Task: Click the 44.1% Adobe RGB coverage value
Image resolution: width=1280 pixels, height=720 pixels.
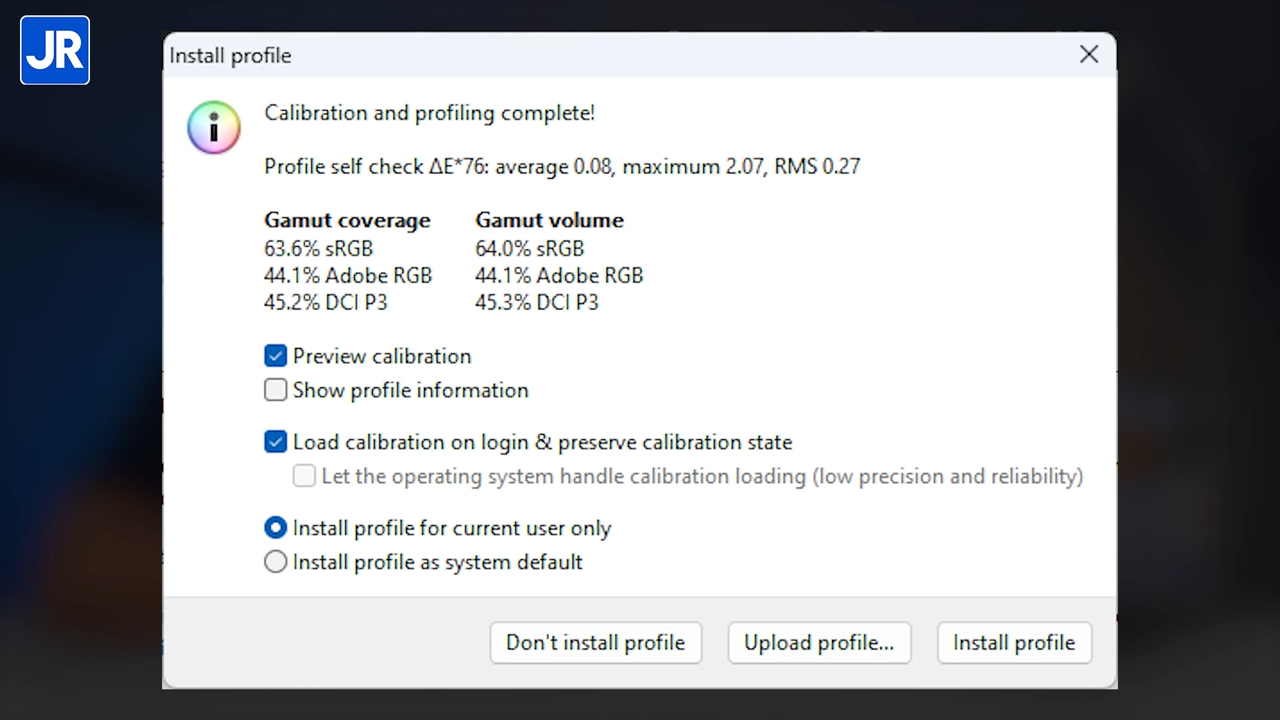Action: pos(348,275)
